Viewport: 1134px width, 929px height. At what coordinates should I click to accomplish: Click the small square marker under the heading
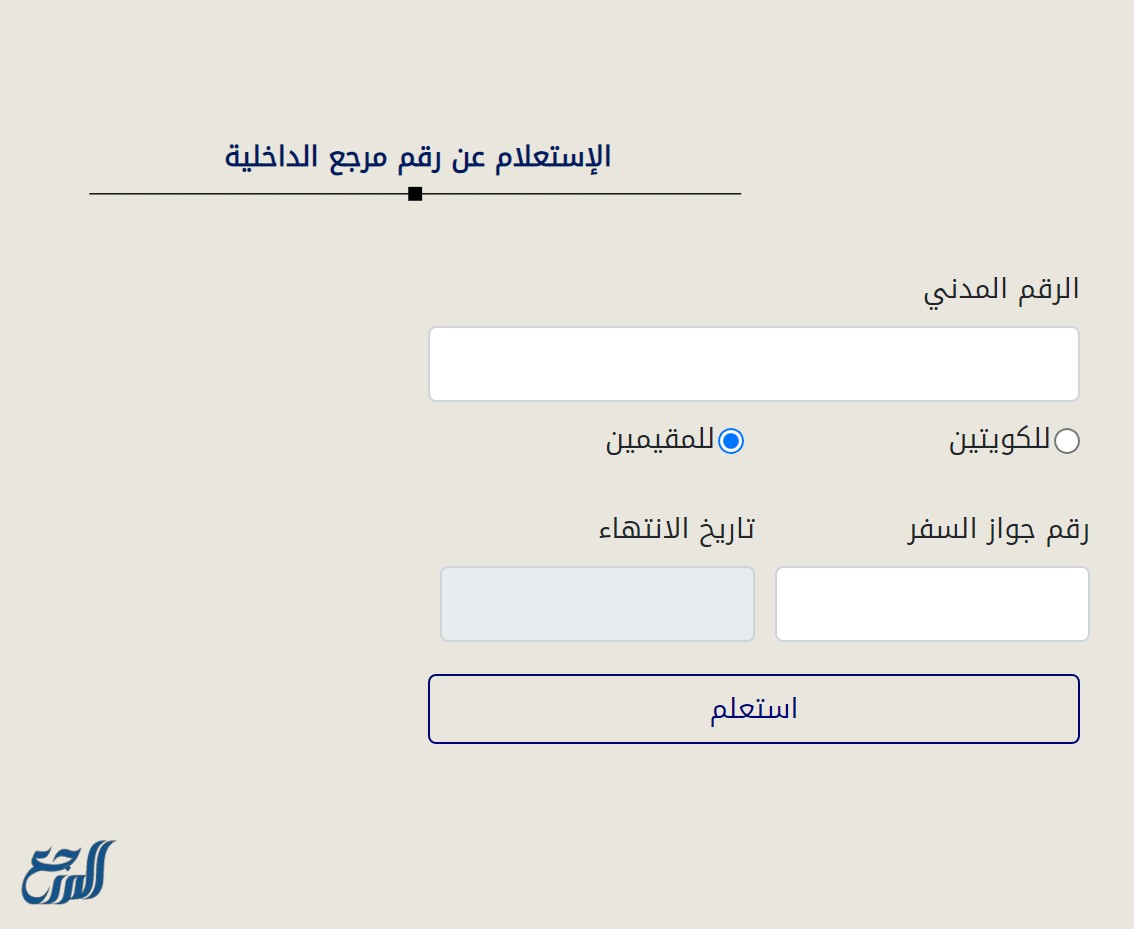coord(416,195)
